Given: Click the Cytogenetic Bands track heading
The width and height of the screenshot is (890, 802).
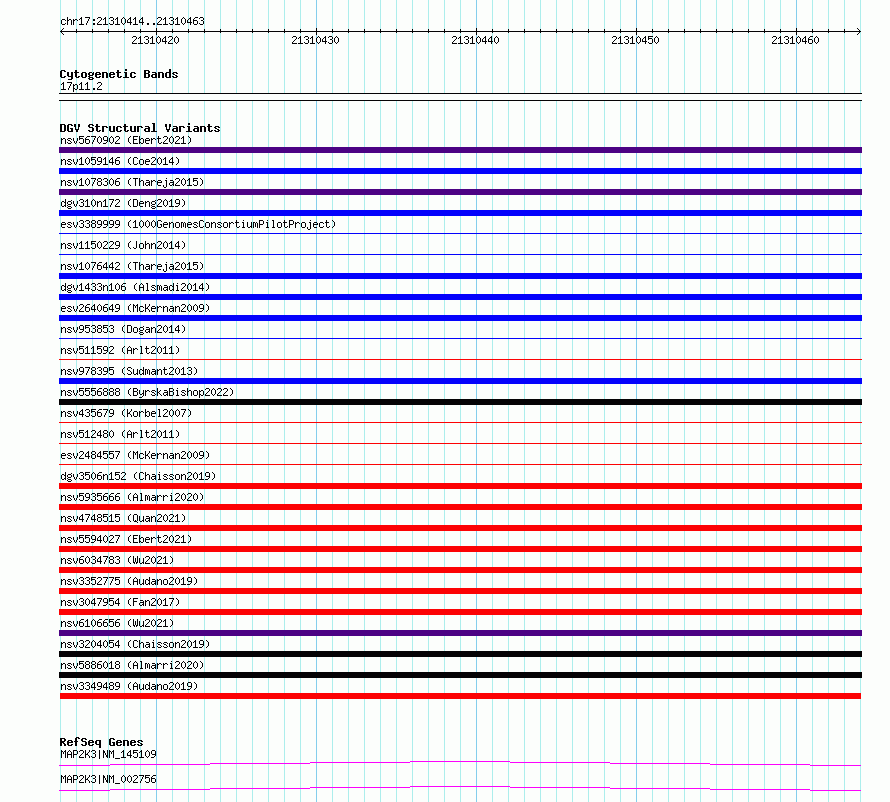Looking at the screenshot, I should point(119,74).
